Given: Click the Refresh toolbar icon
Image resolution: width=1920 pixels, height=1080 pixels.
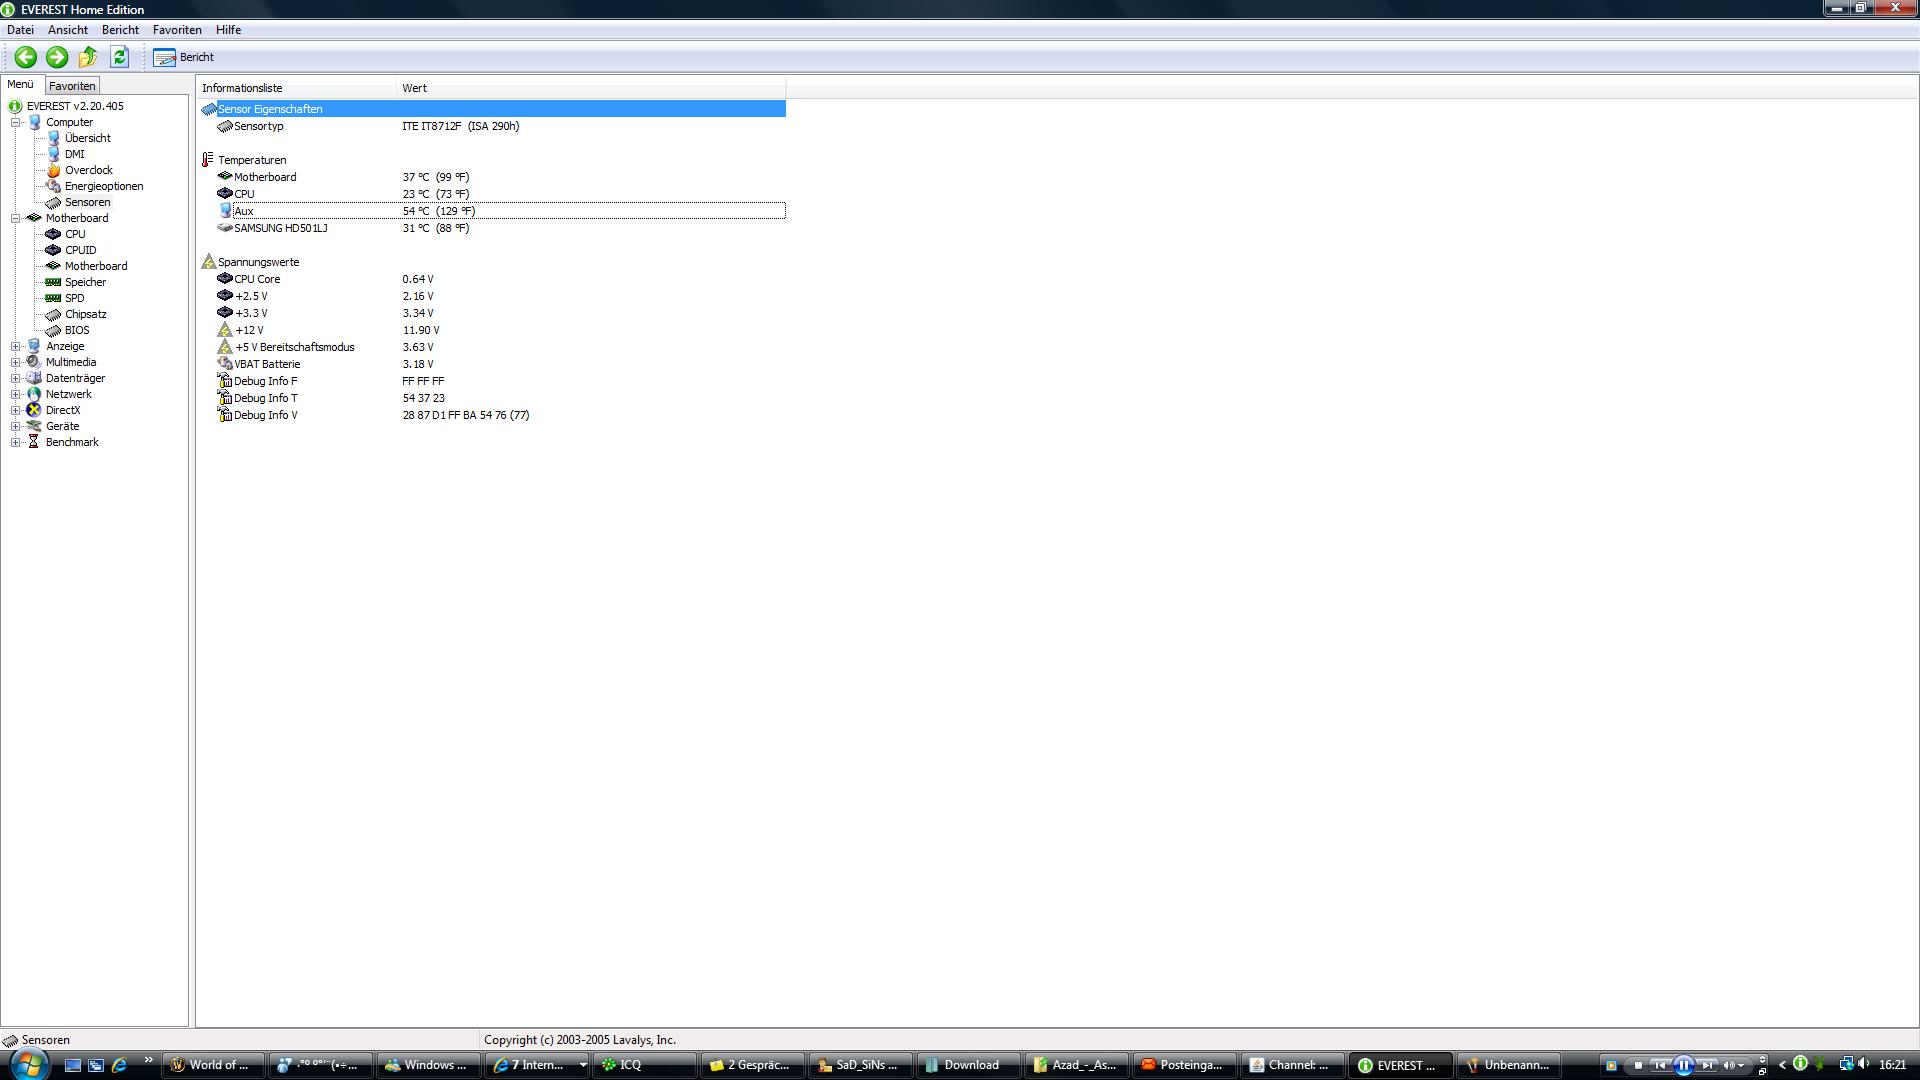Looking at the screenshot, I should click(119, 57).
